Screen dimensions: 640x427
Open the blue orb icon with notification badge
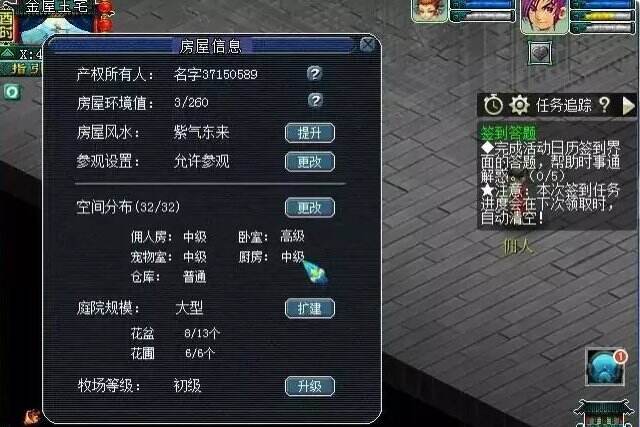(x=605, y=367)
